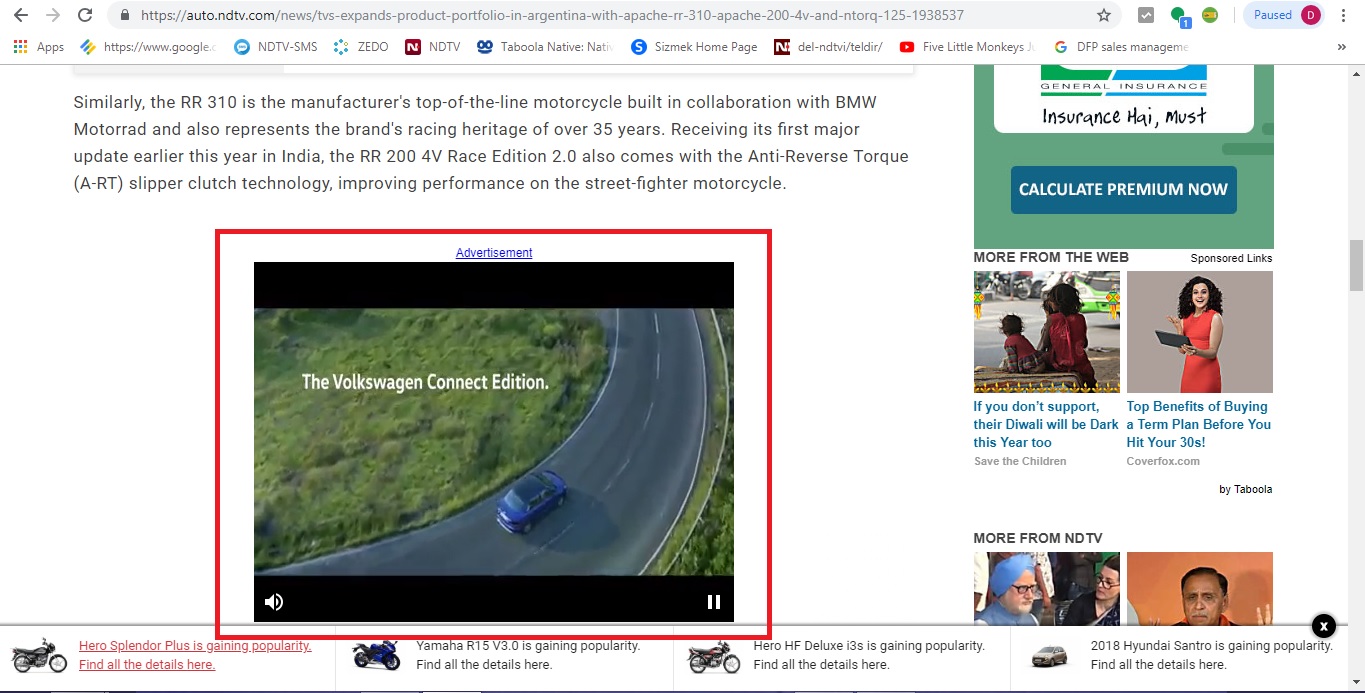Image resolution: width=1365 pixels, height=693 pixels.
Task: Click the Volkswagen Connect Edition video
Action: coord(494,442)
